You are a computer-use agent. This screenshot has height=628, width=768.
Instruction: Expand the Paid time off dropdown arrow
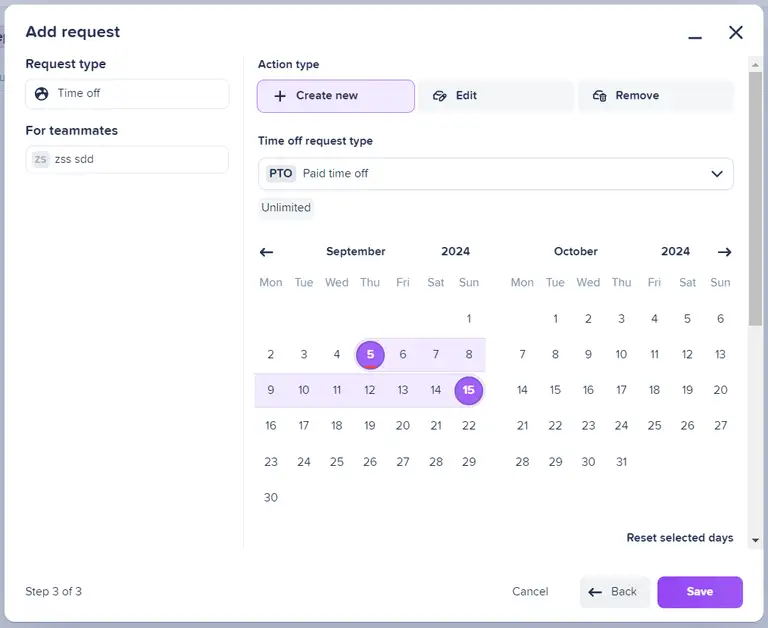point(717,174)
